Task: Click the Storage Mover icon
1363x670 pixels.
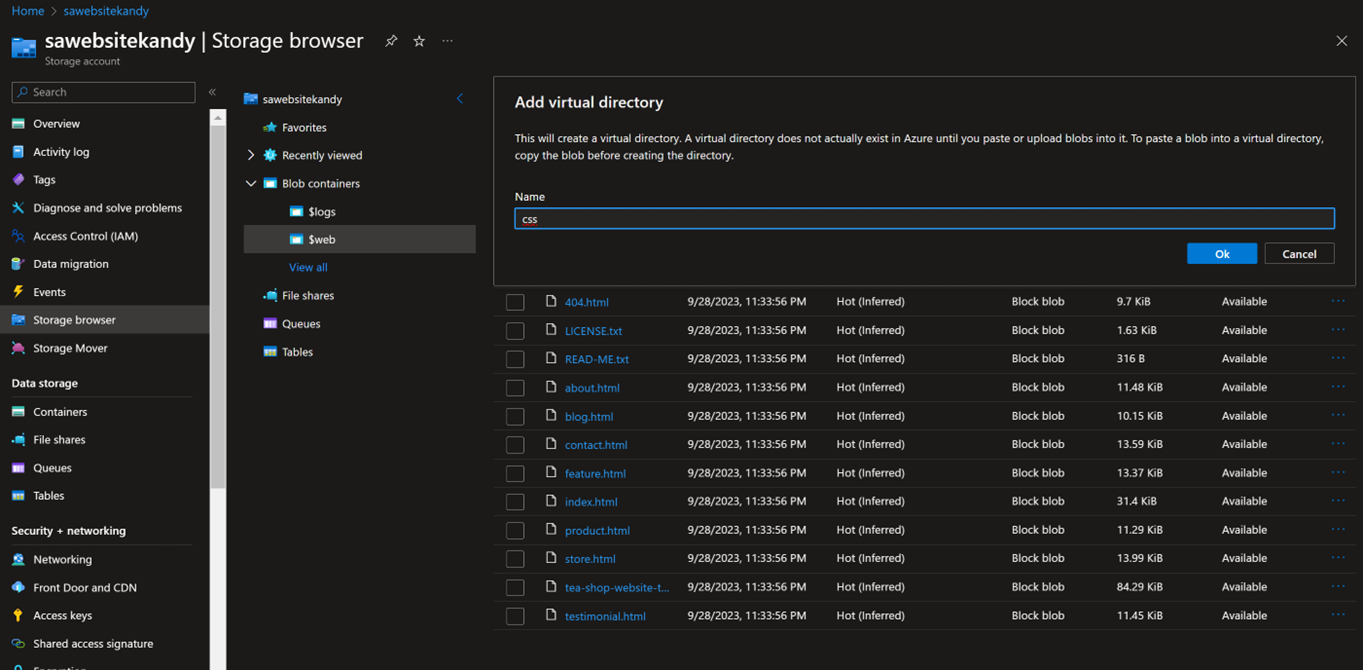Action: tap(18, 348)
